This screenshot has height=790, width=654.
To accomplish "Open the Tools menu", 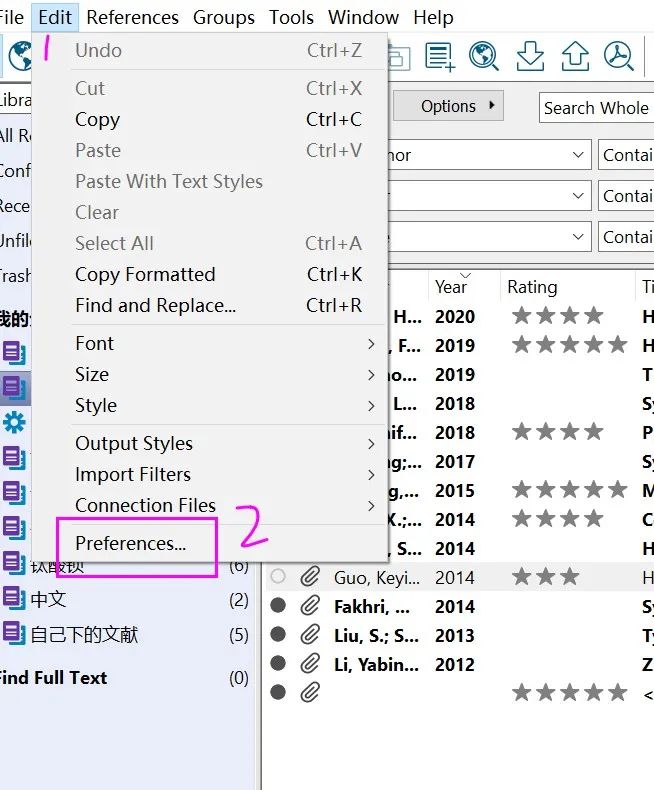I will [x=291, y=17].
